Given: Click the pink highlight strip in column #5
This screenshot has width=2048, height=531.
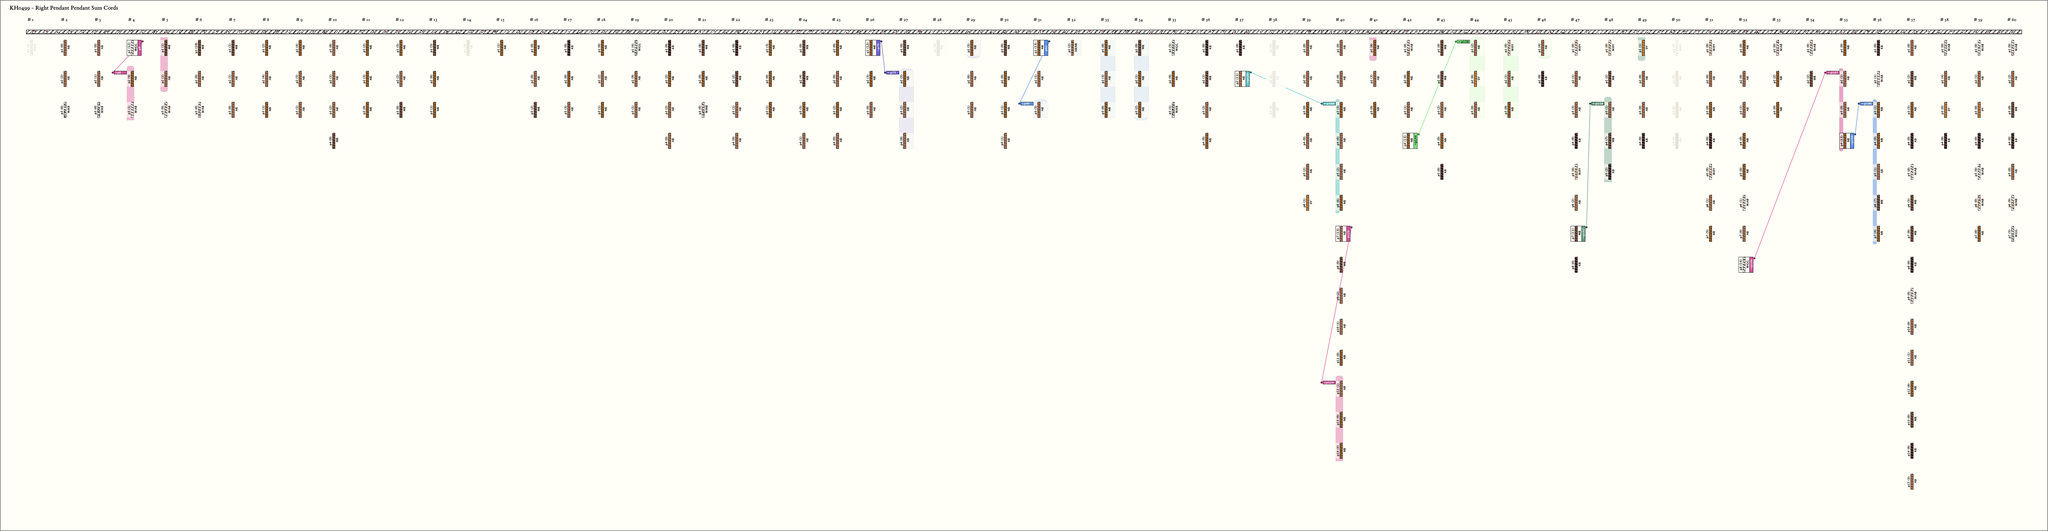Looking at the screenshot, I should (164, 65).
